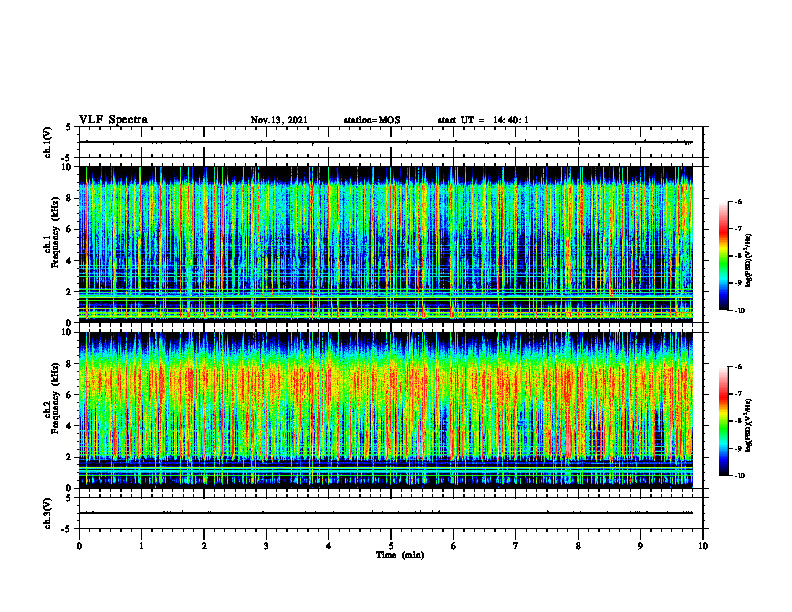Click the "-6" tick on ch.1 colorbar
This screenshot has height=612, width=792.
pyautogui.click(x=738, y=201)
